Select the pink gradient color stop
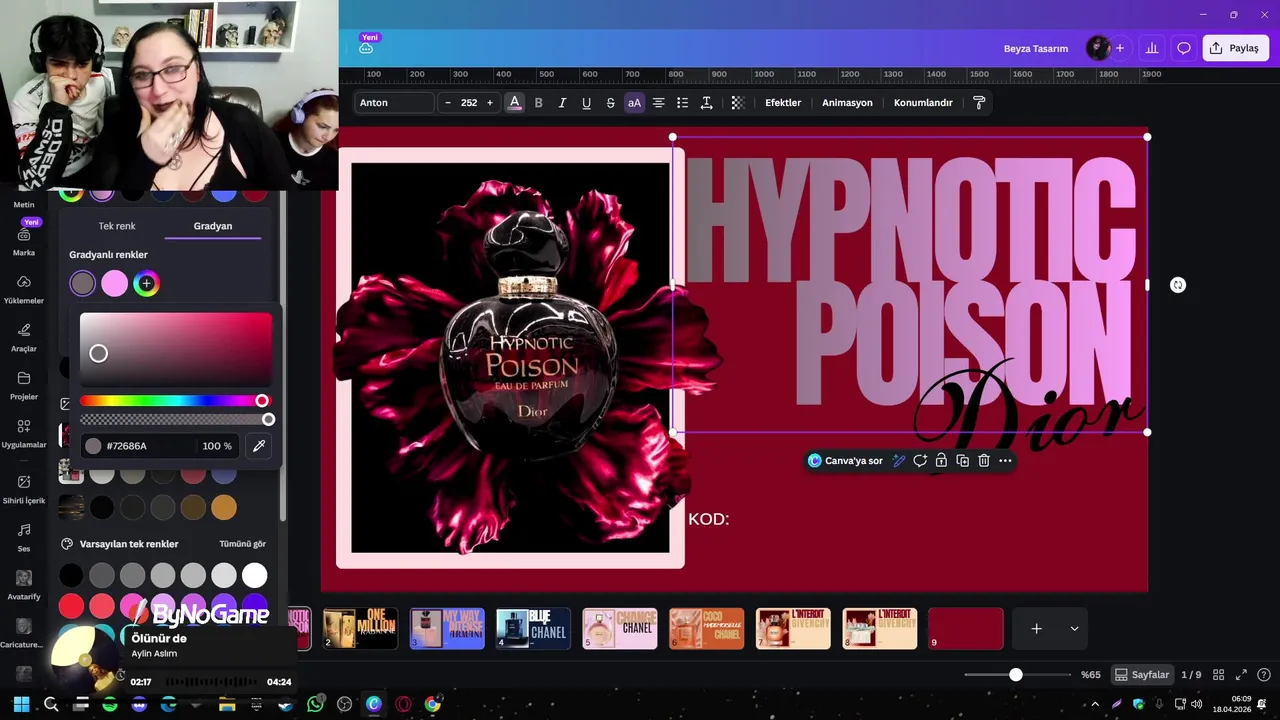The image size is (1280, 720). (115, 284)
